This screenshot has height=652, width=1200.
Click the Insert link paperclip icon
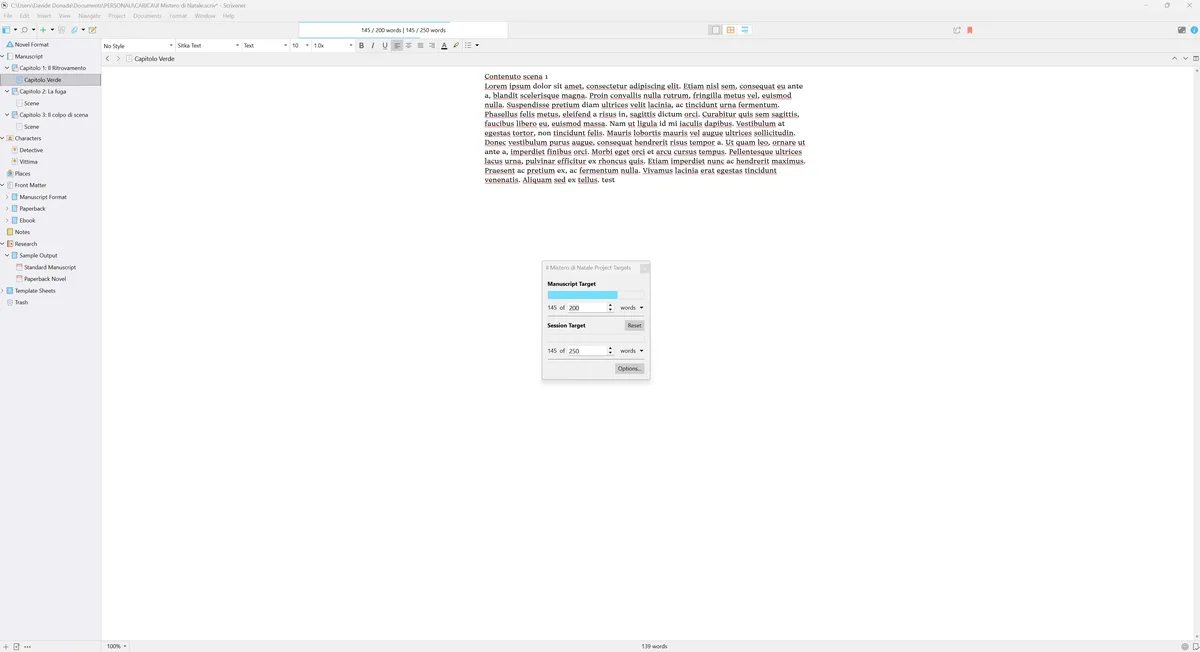pyautogui.click(x=74, y=30)
